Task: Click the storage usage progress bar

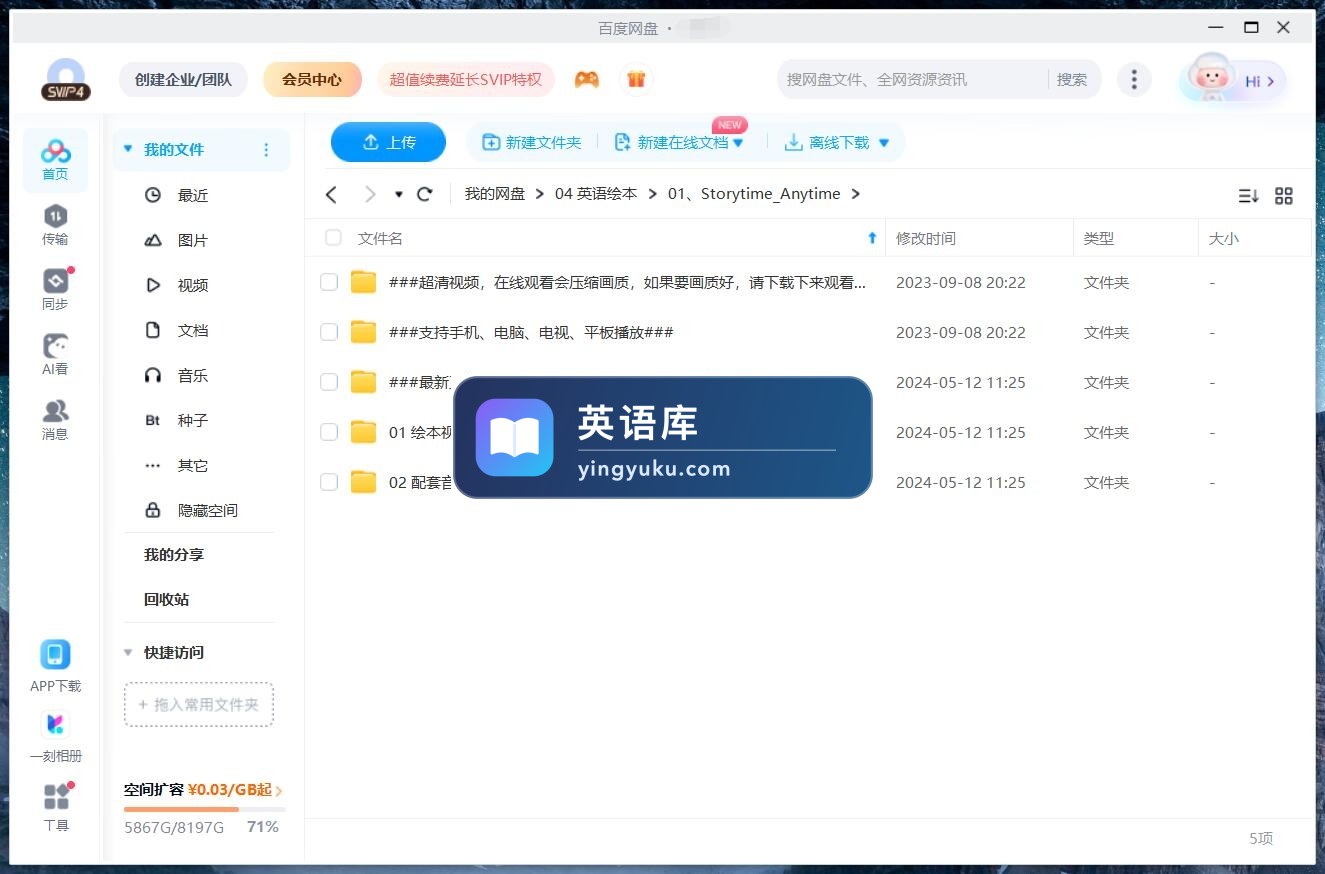Action: [205, 809]
